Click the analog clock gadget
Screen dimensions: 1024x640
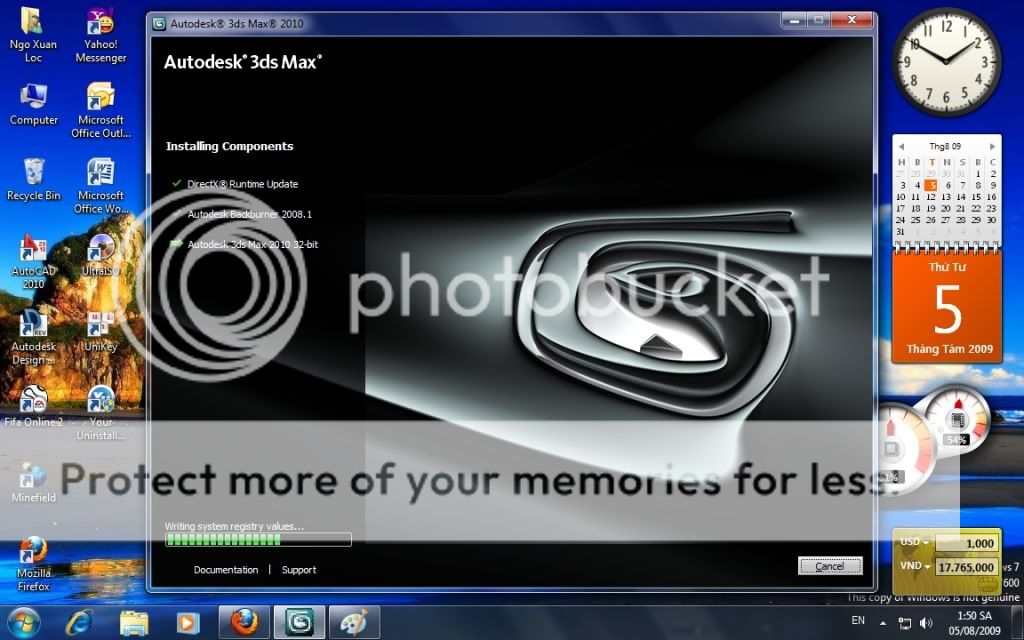946,61
